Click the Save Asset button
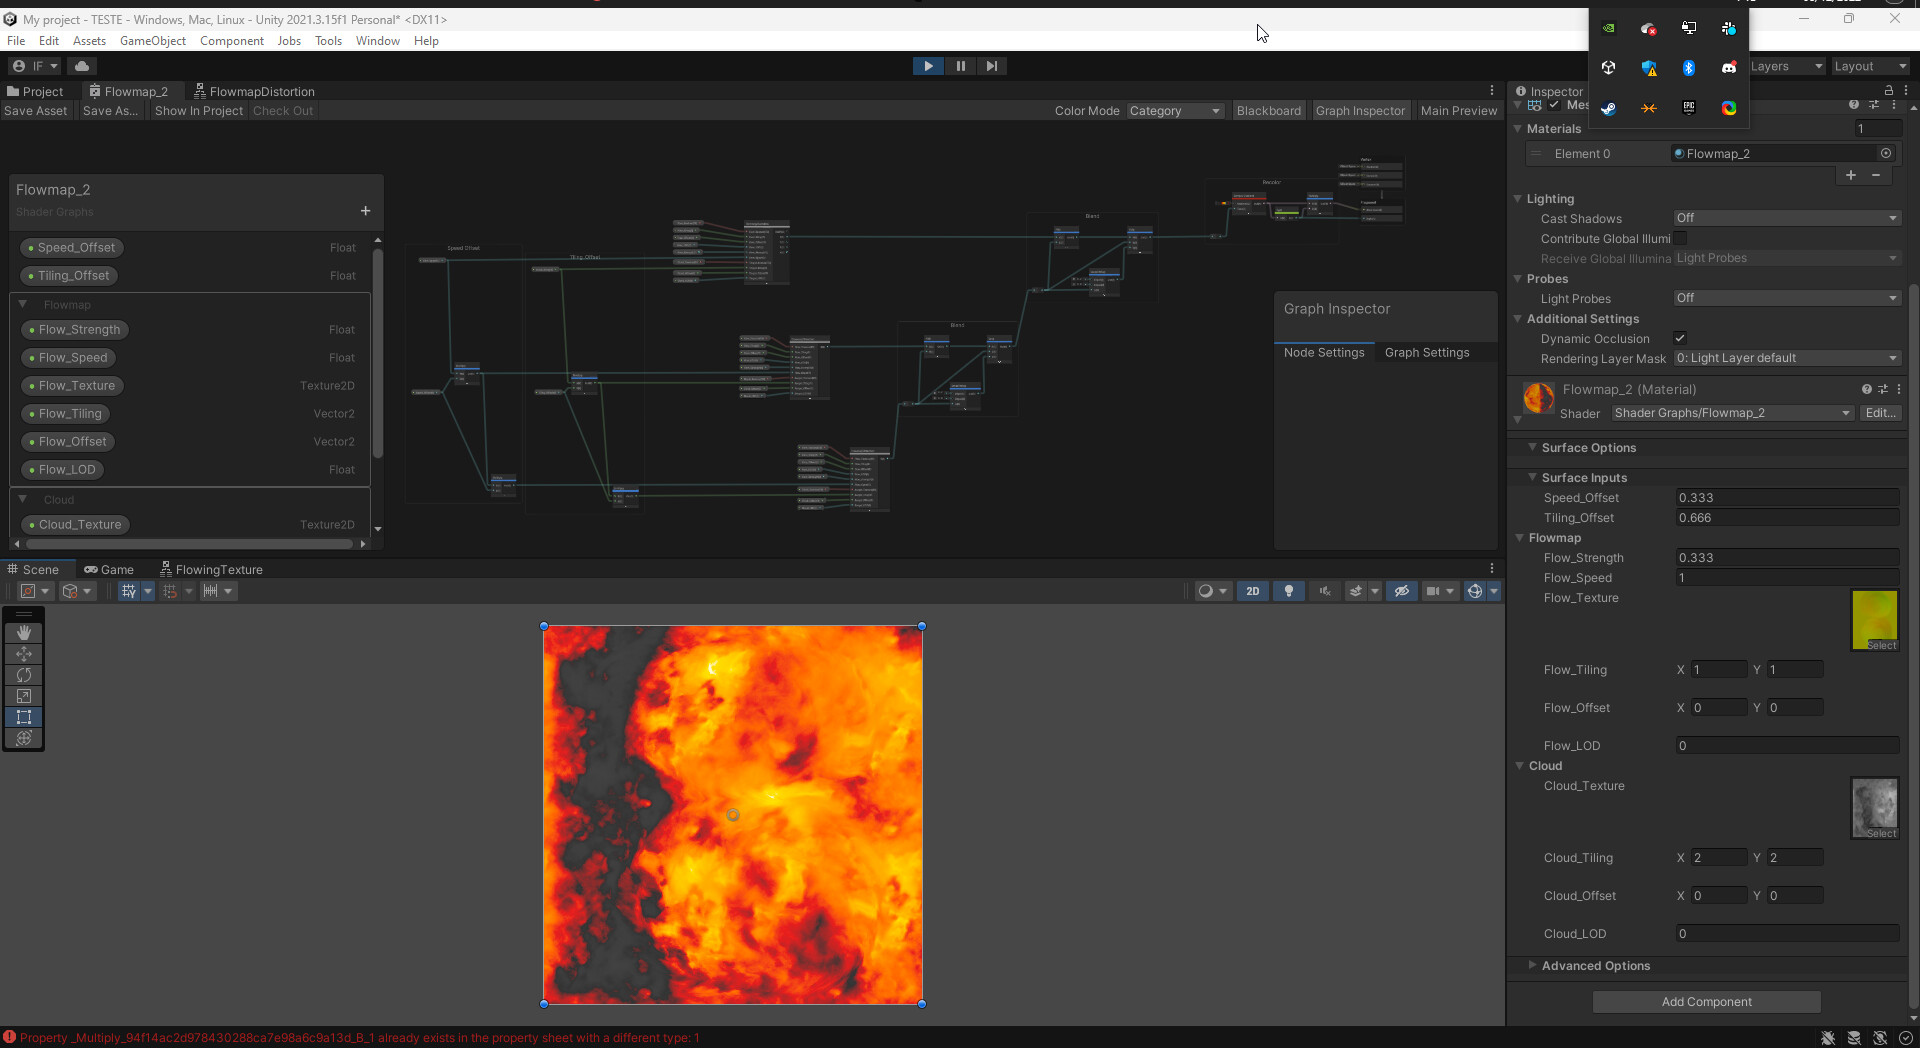This screenshot has width=1920, height=1048. tap(36, 110)
